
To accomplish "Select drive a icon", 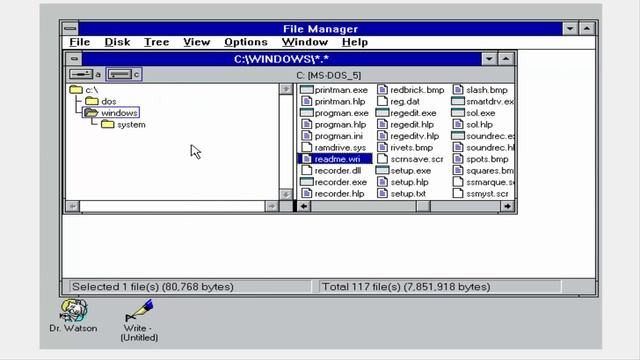I will pyautogui.click(x=81, y=74).
